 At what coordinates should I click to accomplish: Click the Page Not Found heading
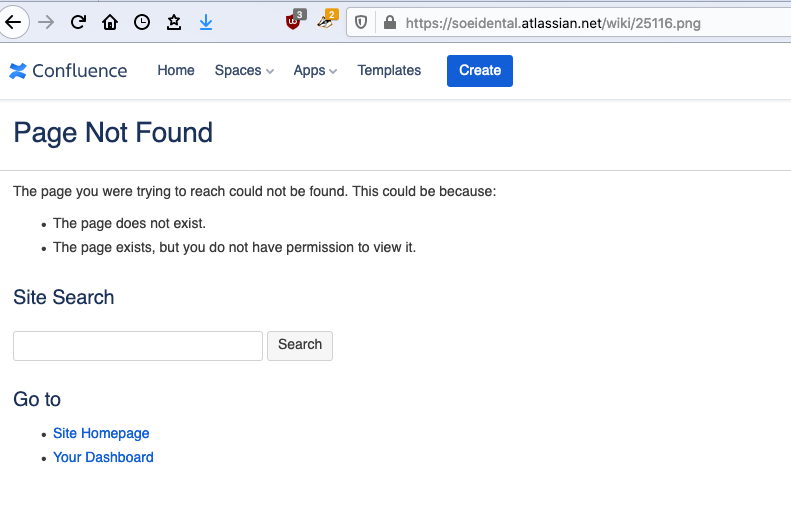coord(113,133)
